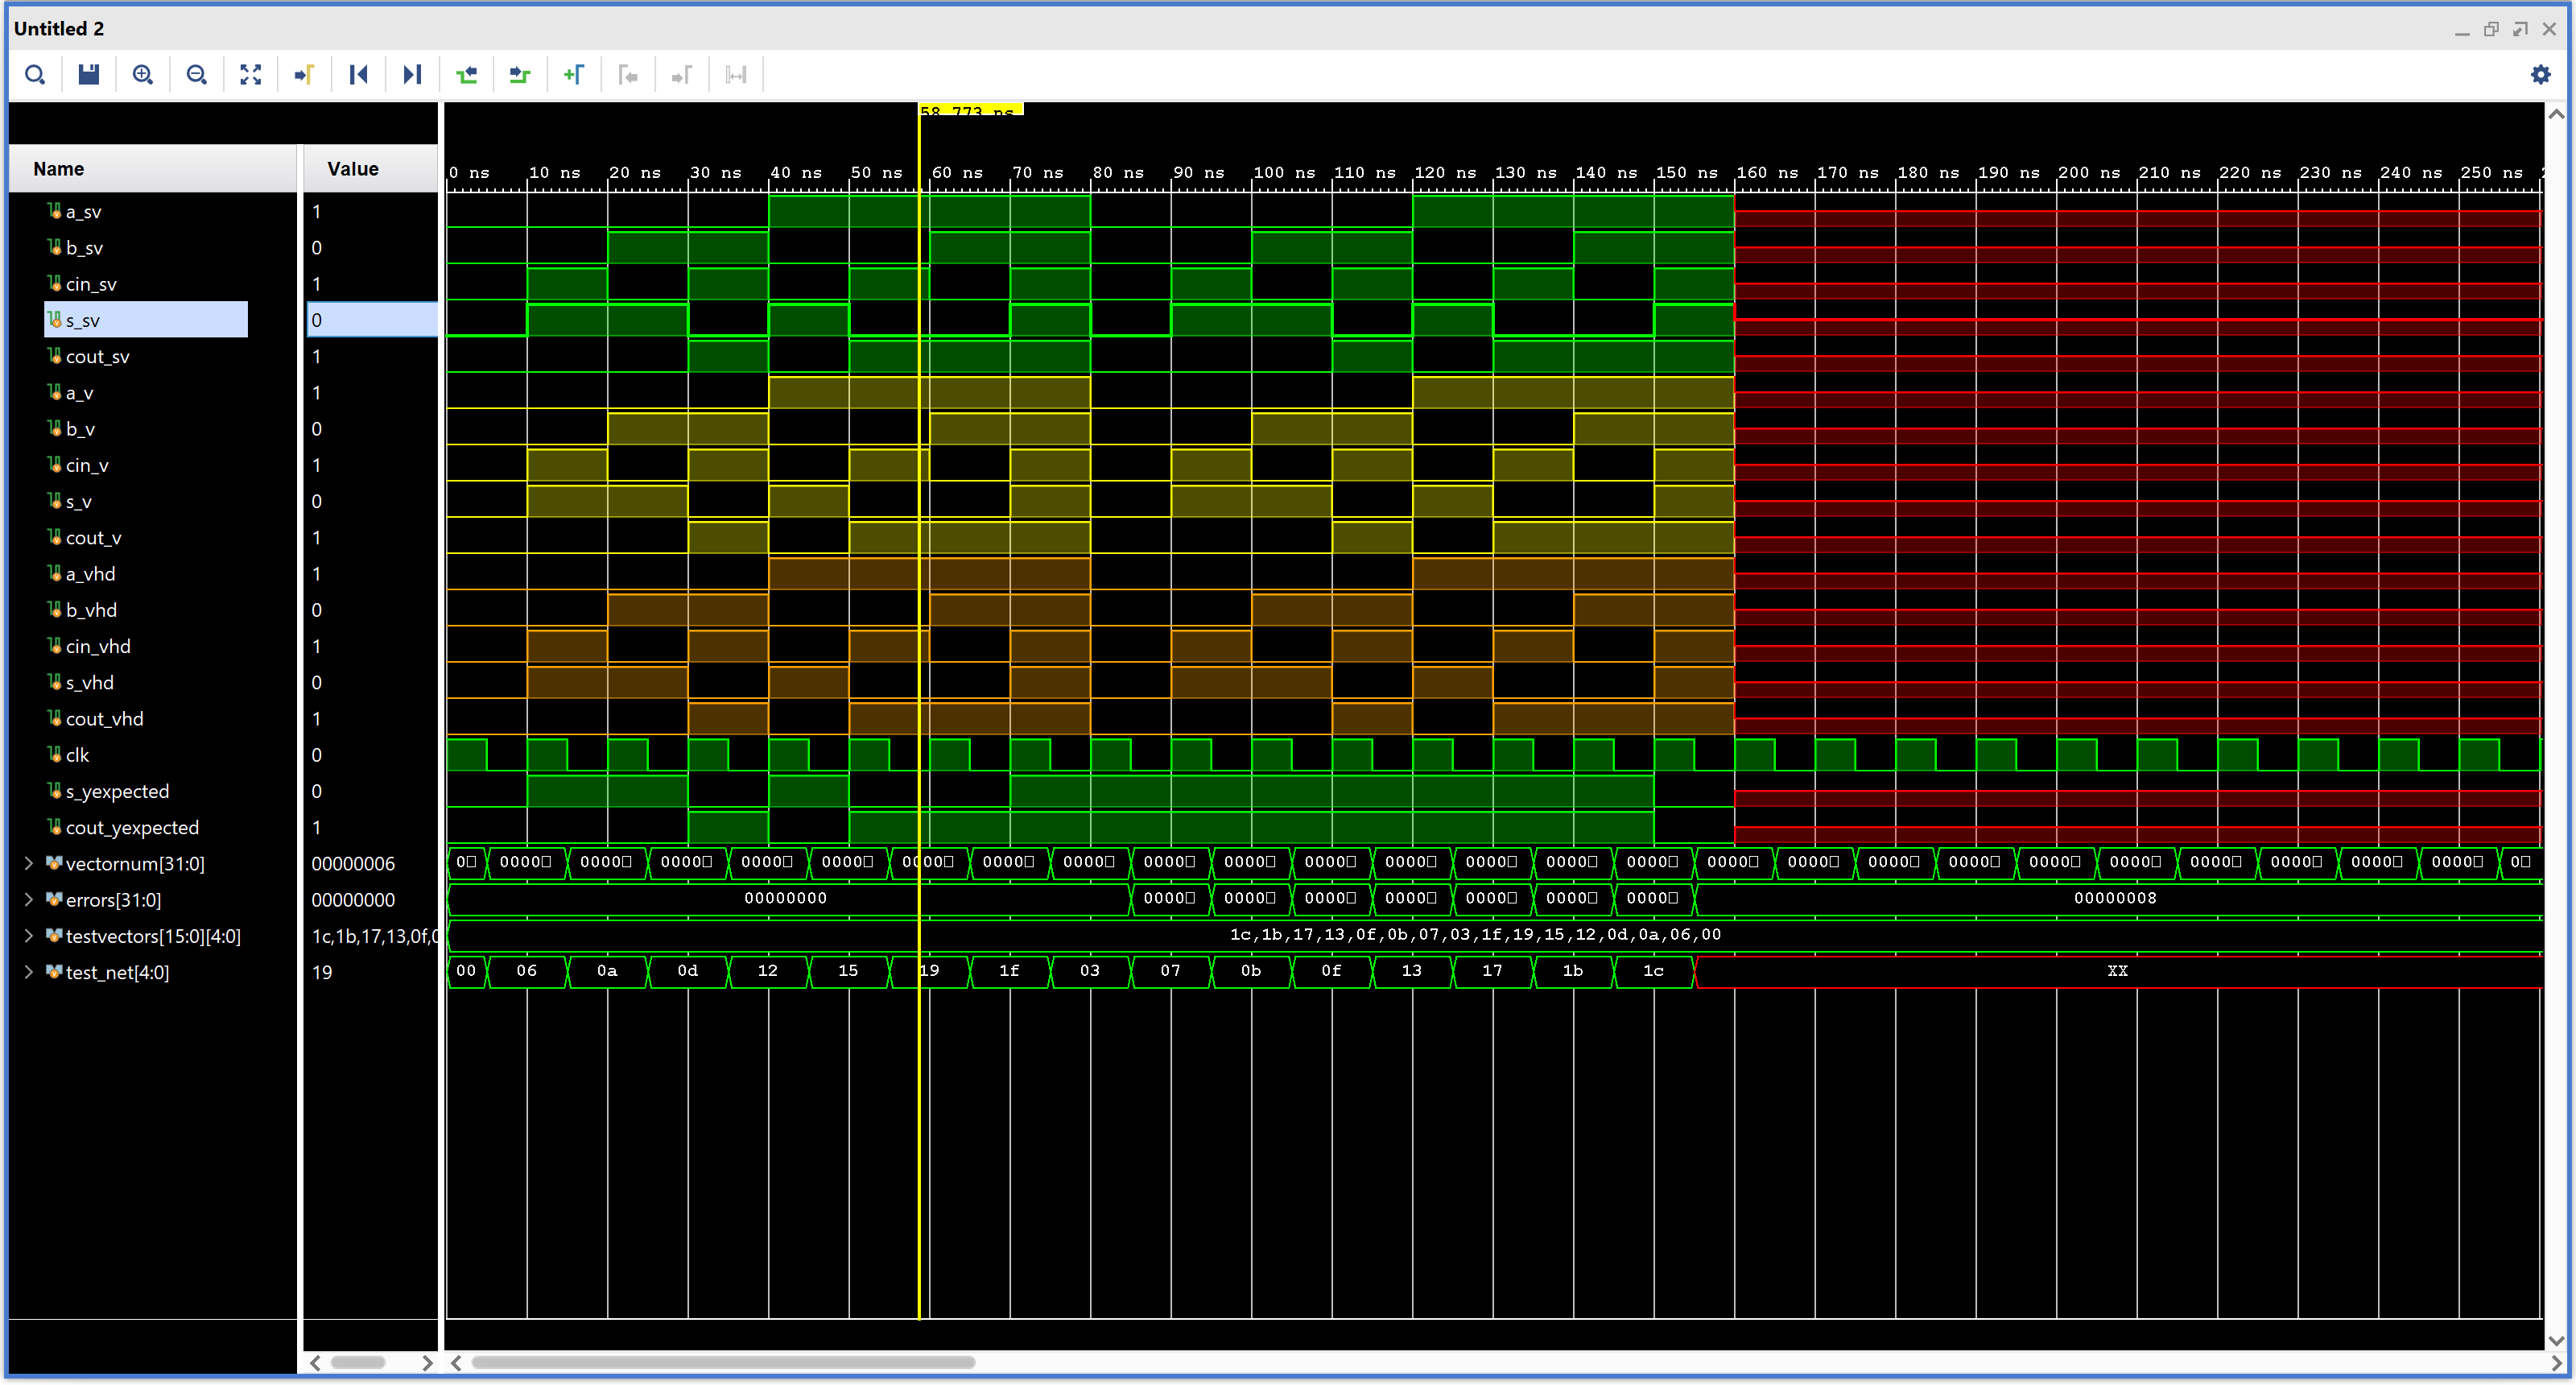Select the cout_sv signal row
This screenshot has width=2576, height=1385.
click(98, 357)
